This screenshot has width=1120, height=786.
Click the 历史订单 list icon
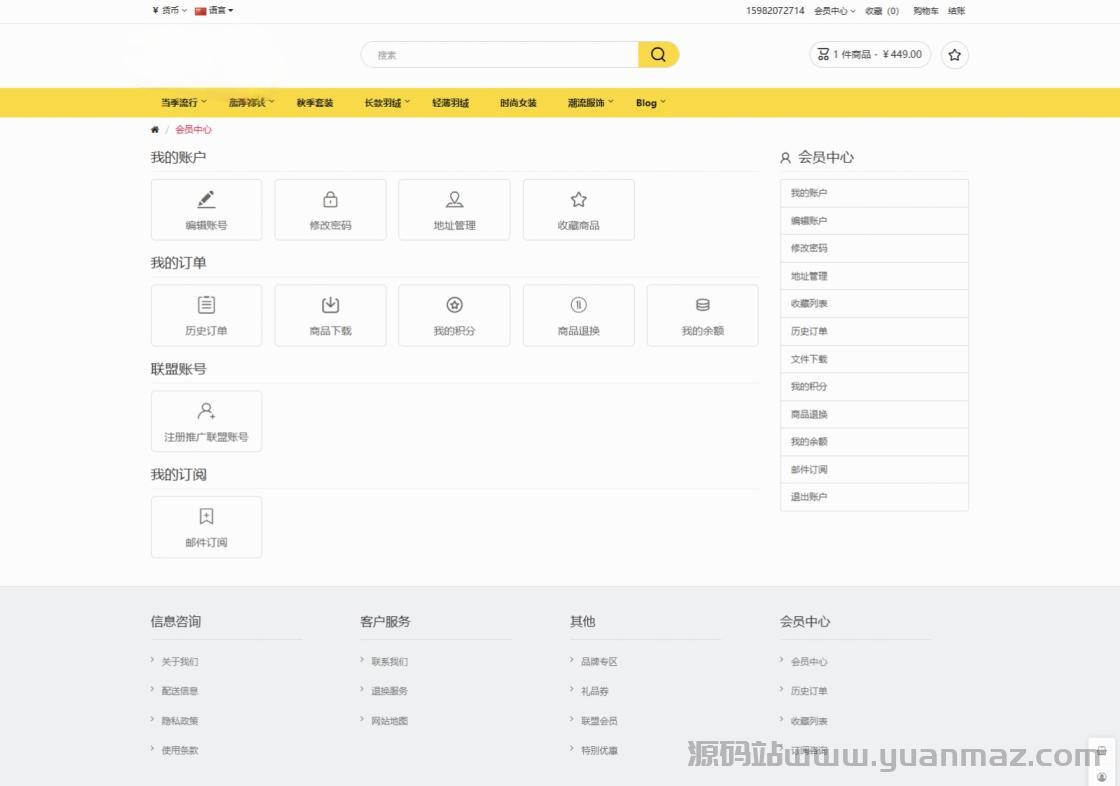tap(206, 305)
